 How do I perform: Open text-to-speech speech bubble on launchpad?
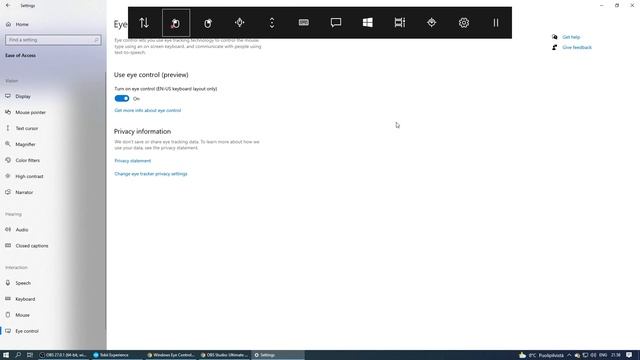(x=336, y=23)
